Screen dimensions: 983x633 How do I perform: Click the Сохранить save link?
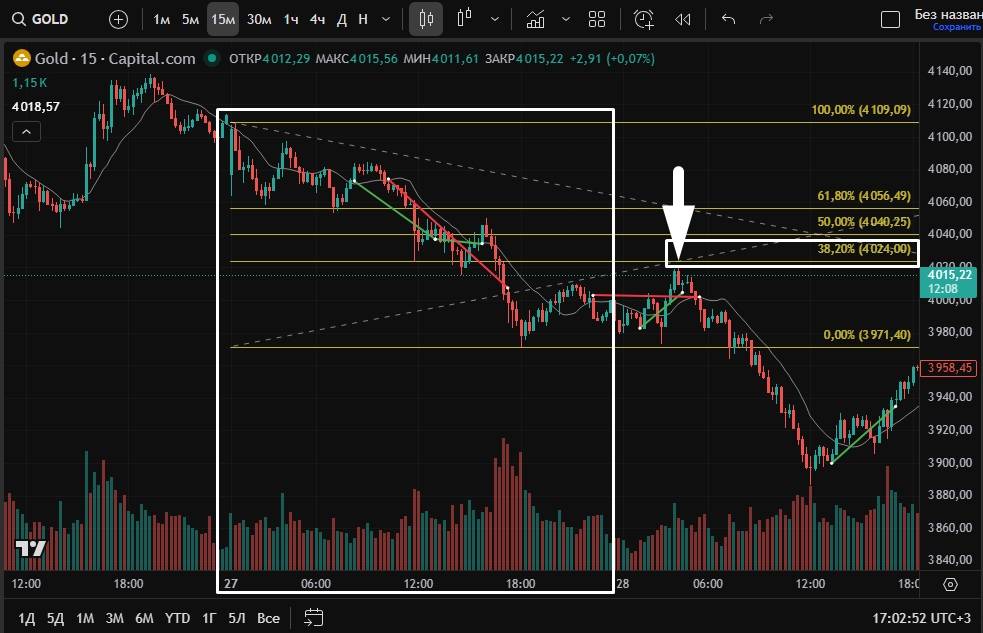pos(956,27)
